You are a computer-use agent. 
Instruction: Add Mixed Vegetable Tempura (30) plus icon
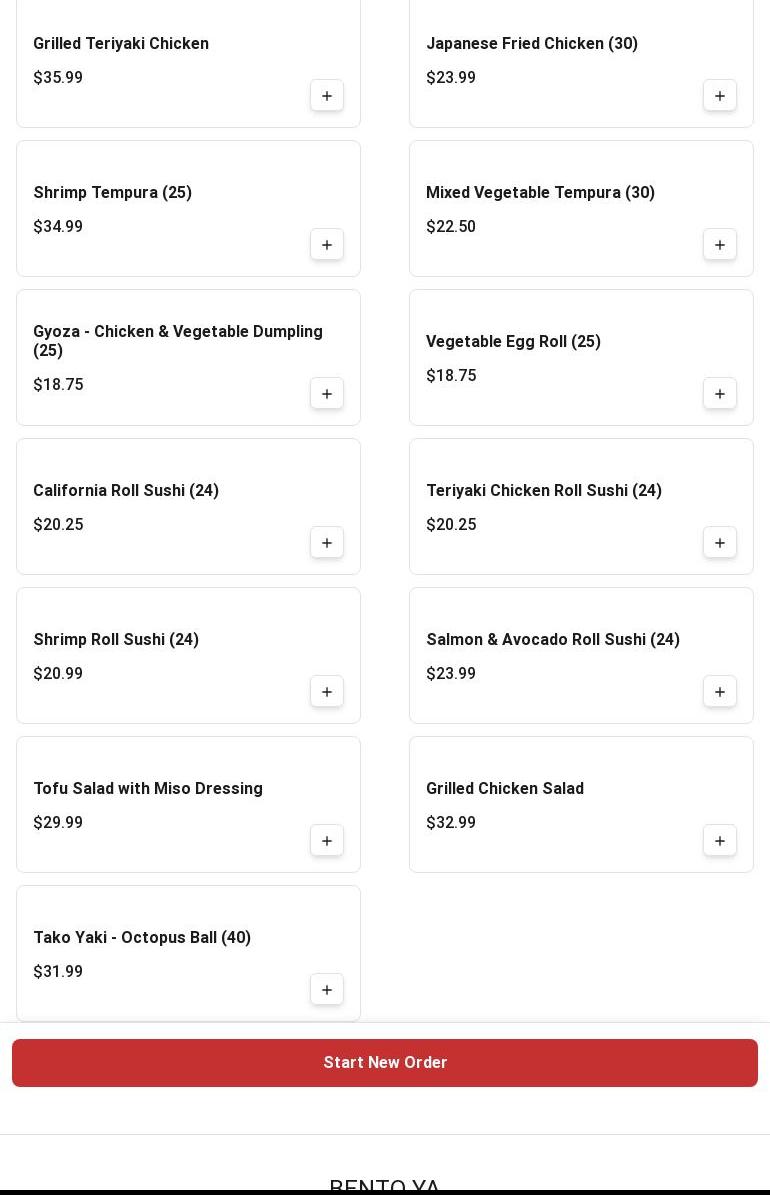pos(719,245)
